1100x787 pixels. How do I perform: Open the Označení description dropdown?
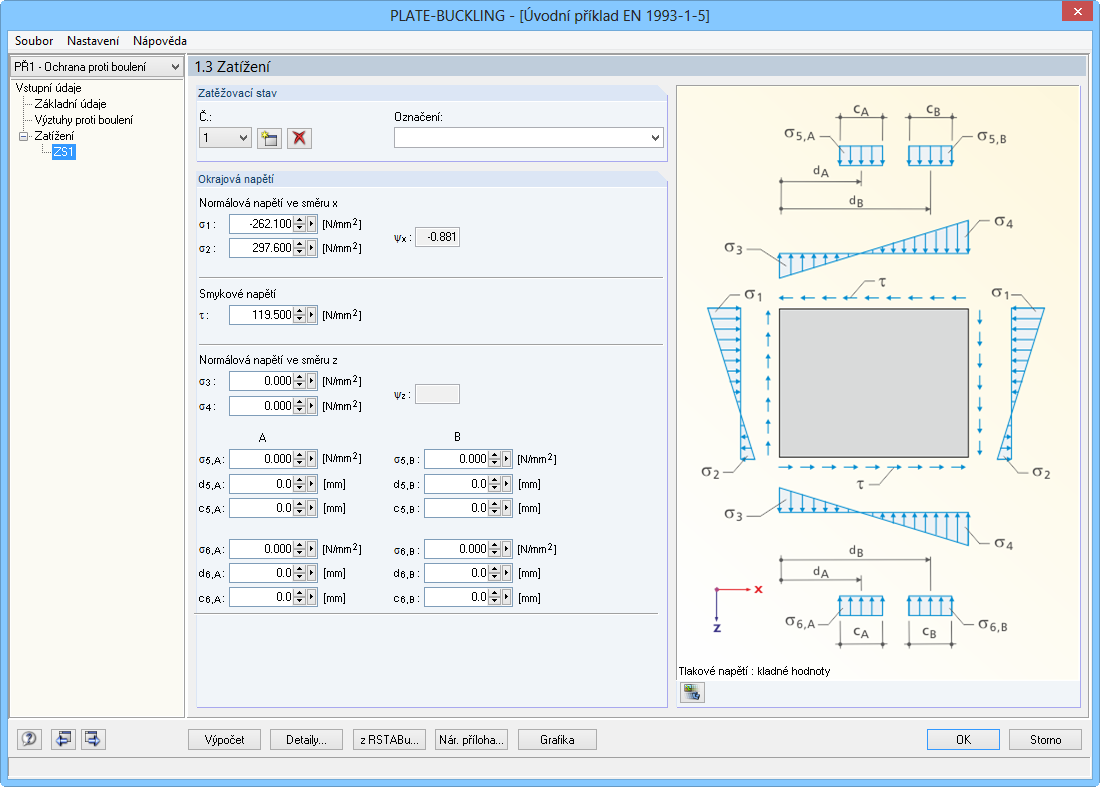(655, 138)
